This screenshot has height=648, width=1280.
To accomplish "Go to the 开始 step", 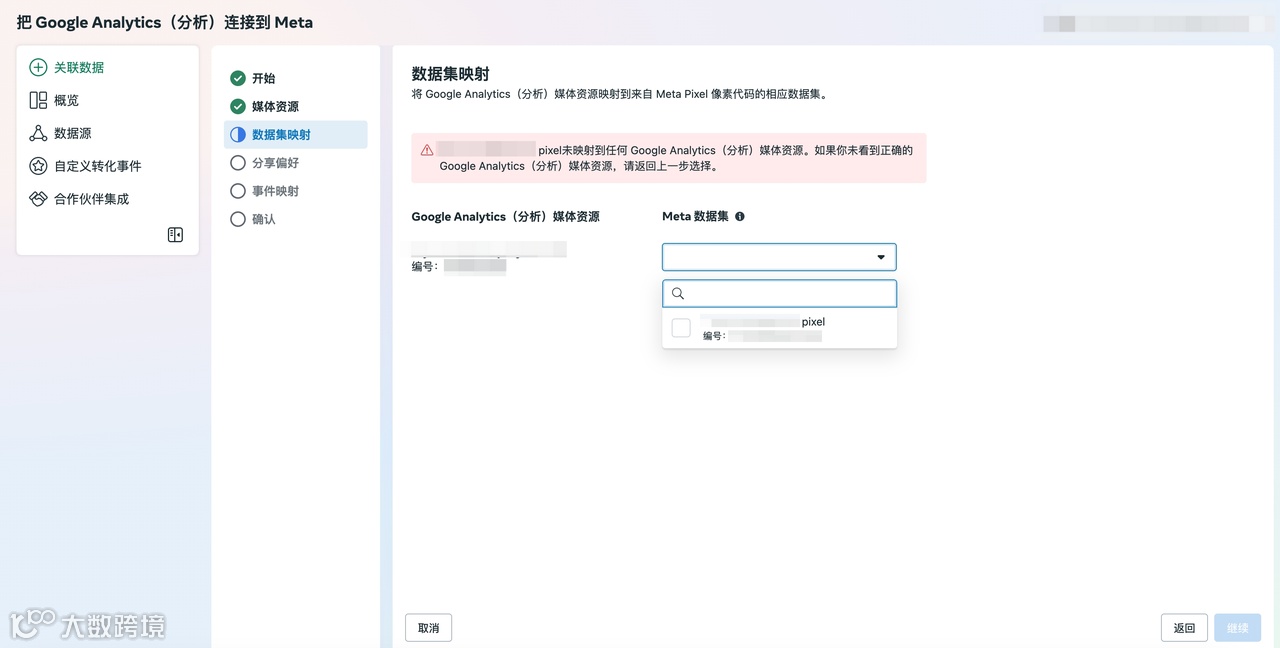I will pyautogui.click(x=264, y=78).
